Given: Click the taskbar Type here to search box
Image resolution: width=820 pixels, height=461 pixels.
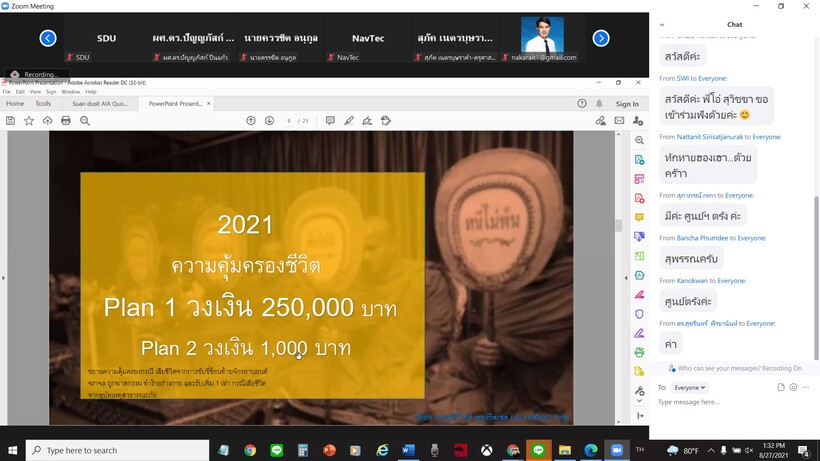Looking at the screenshot, I should point(117,450).
